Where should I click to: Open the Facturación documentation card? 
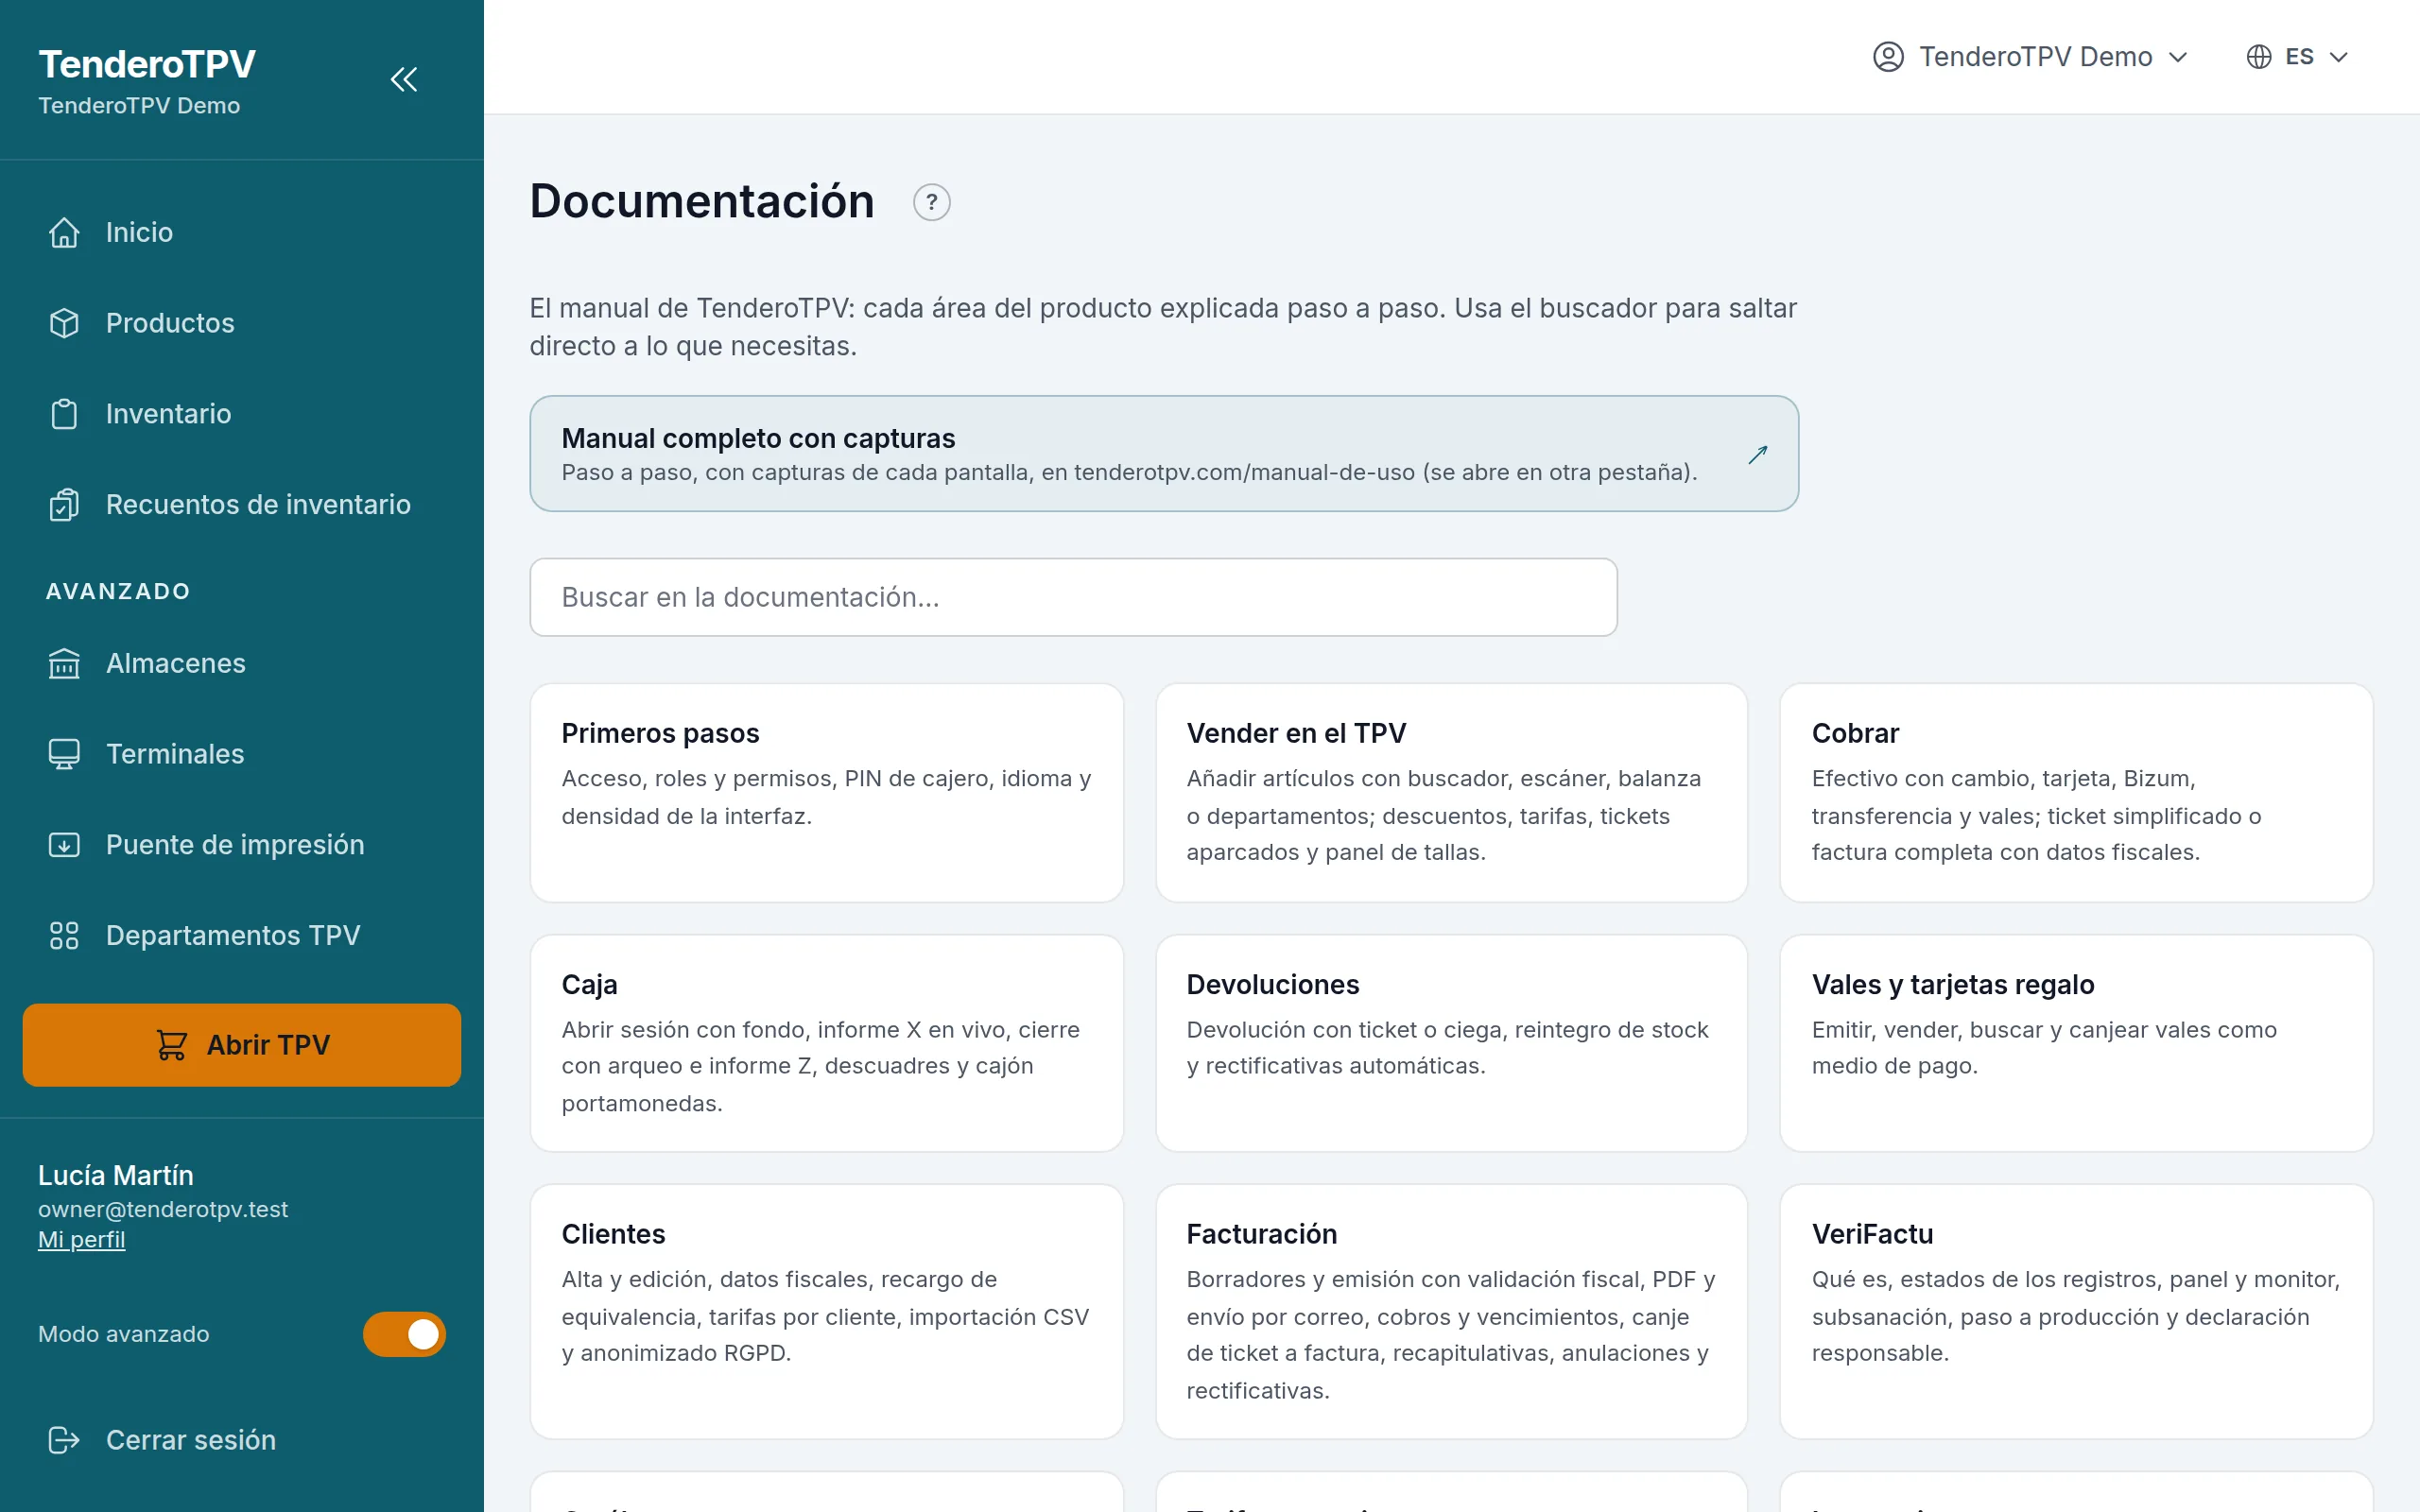click(1451, 1311)
